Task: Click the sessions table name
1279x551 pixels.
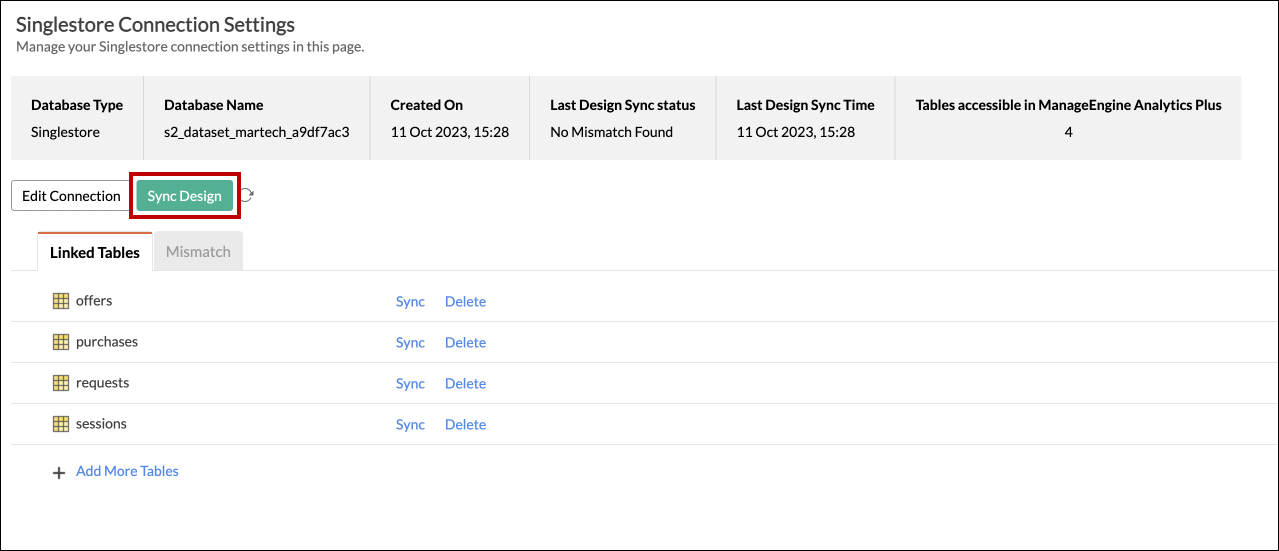Action: pyautogui.click(x=101, y=424)
